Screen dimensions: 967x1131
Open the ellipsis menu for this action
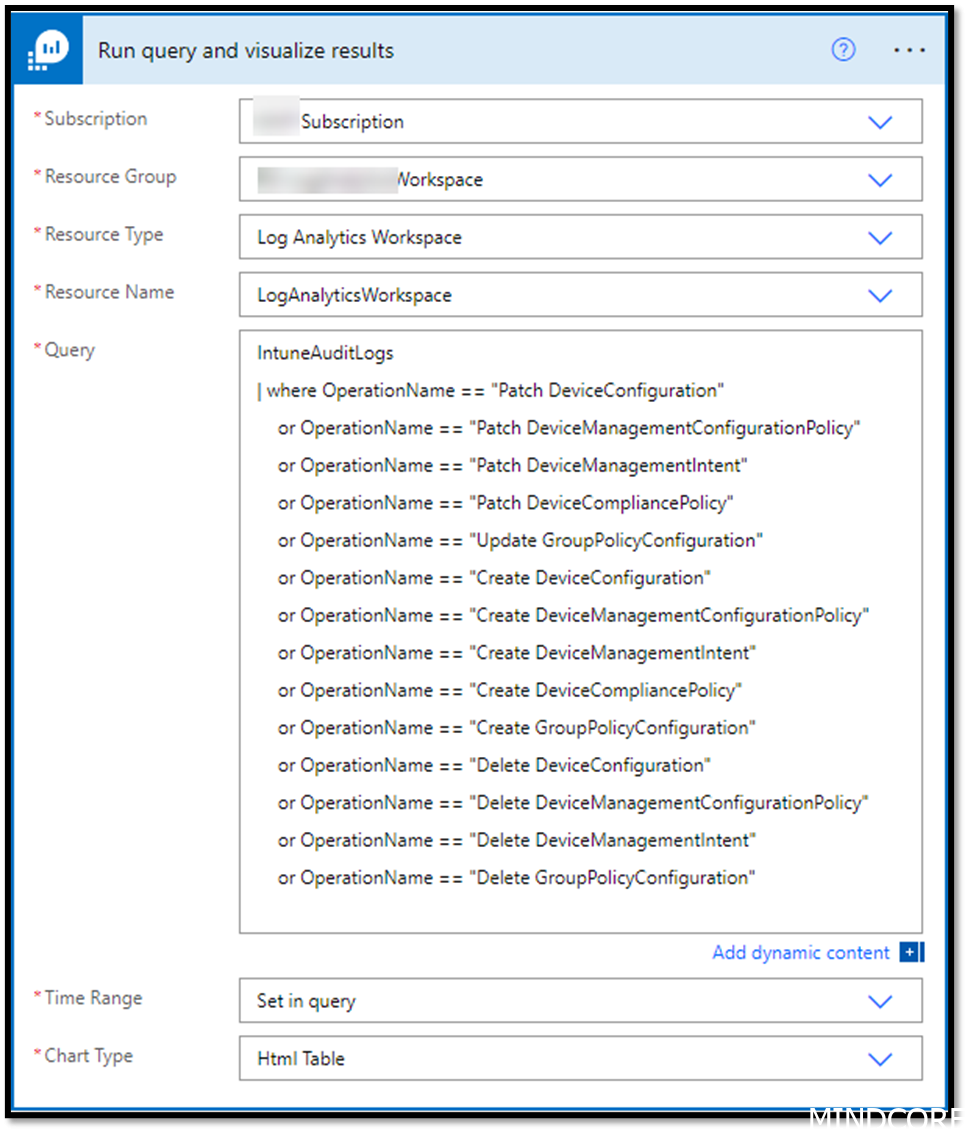909,48
